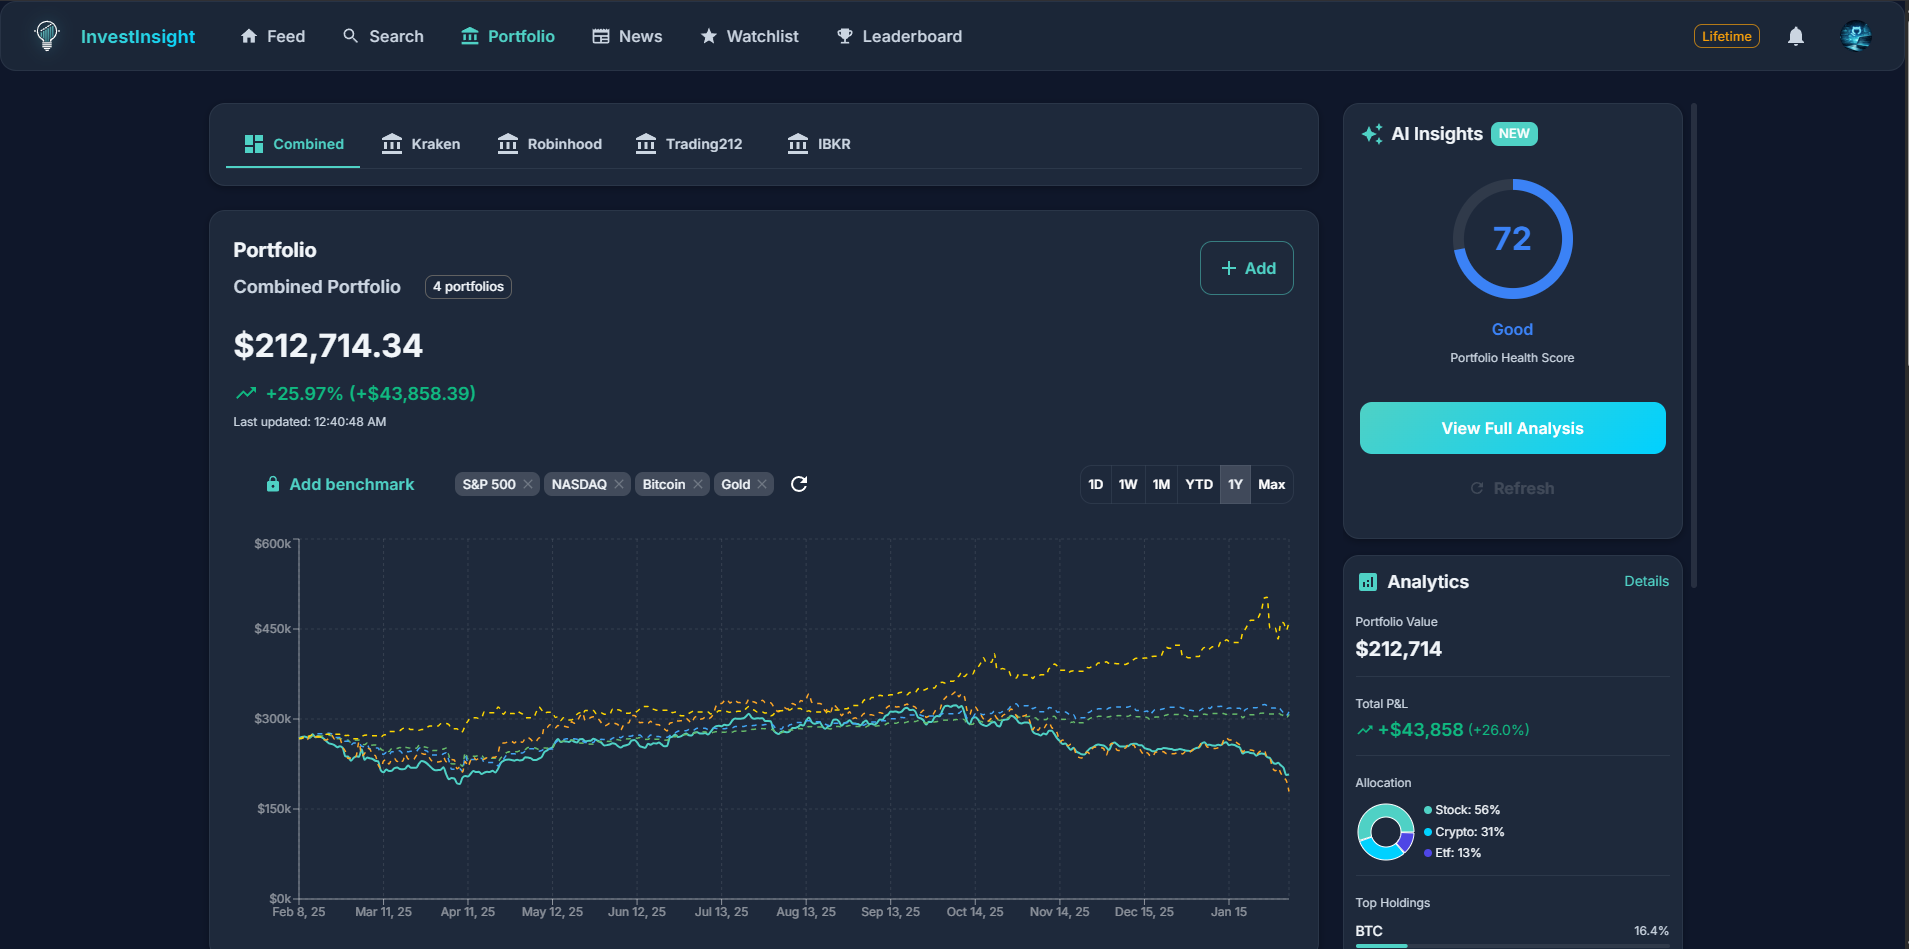Open Analytics Details view
Image resolution: width=1909 pixels, height=949 pixels.
[1646, 581]
